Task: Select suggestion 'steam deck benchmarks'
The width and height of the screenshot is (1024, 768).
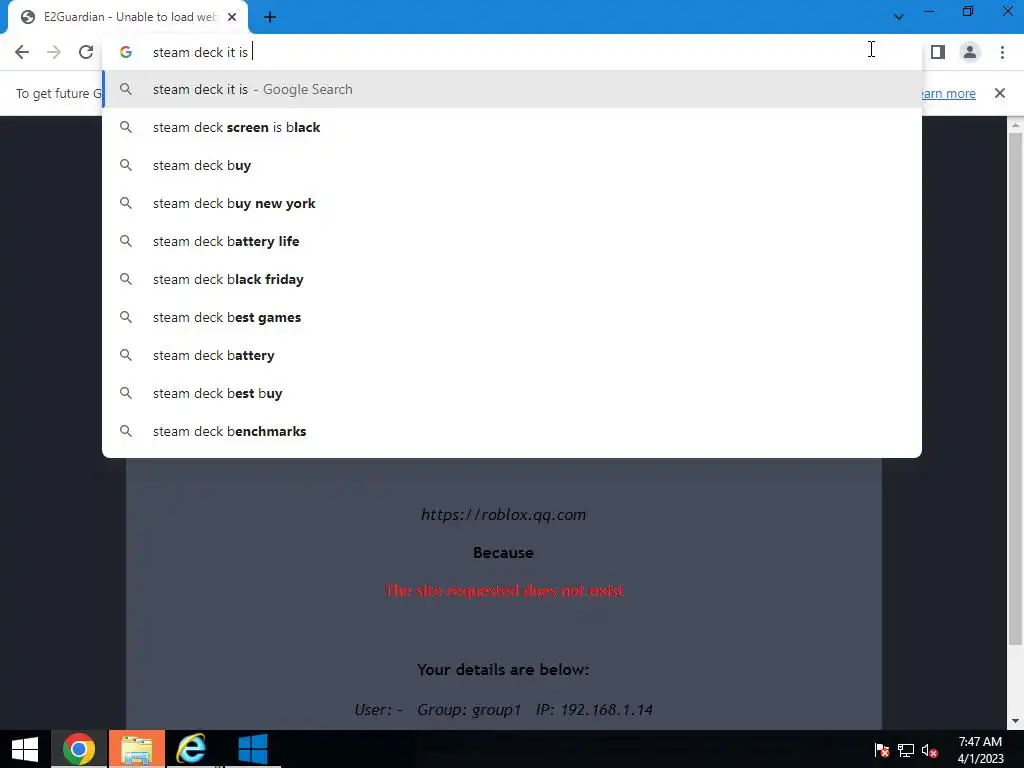Action: point(512,431)
